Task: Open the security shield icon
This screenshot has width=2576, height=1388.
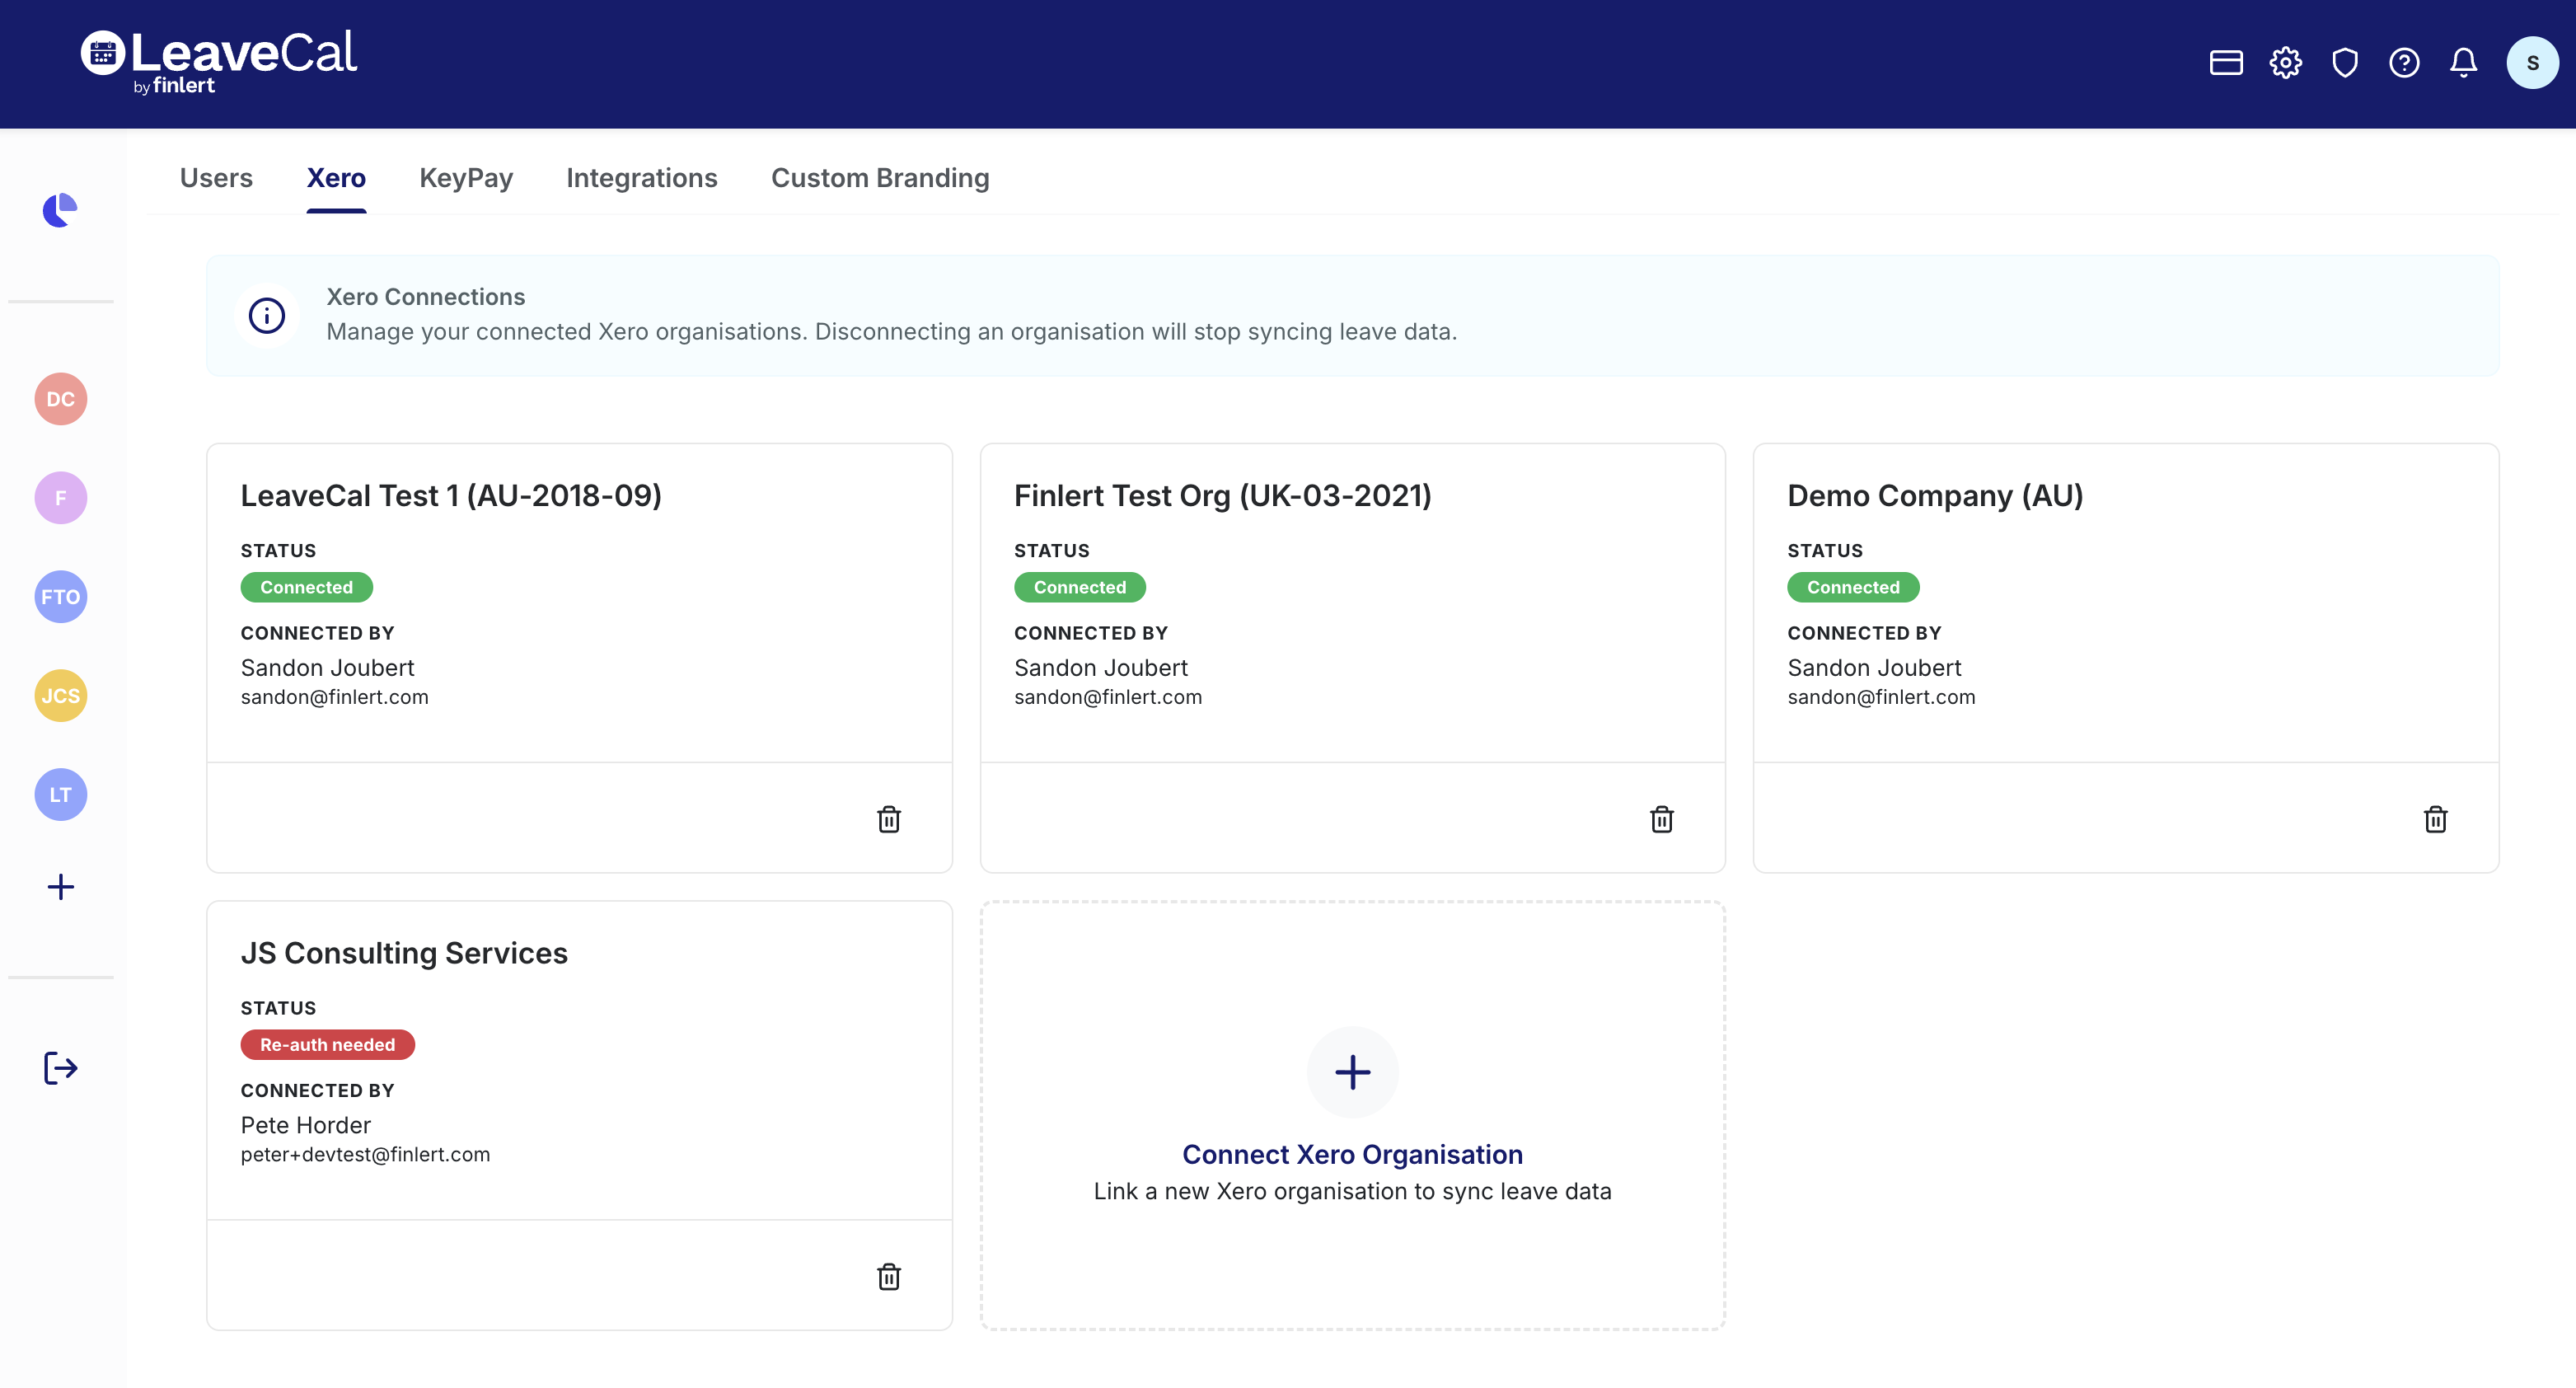Action: point(2345,63)
